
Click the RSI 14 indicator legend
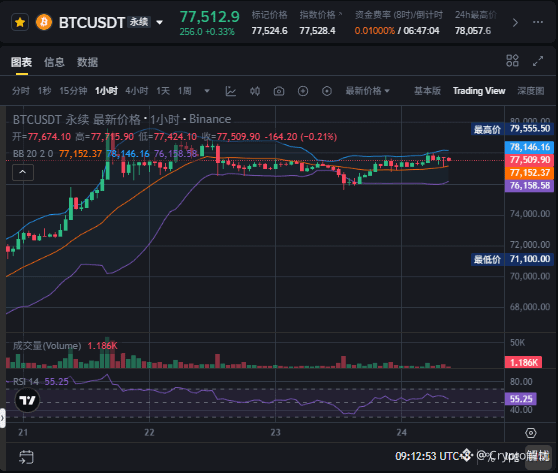coord(26,382)
